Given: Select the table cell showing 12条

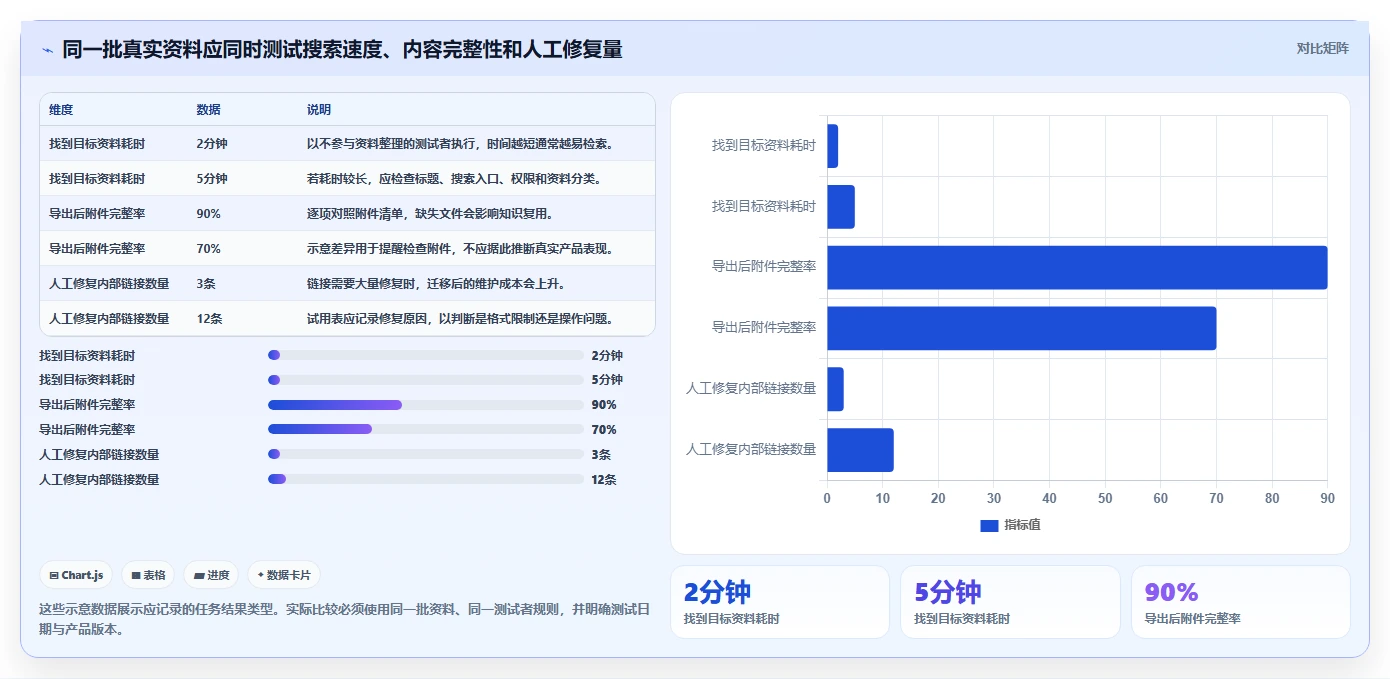Looking at the screenshot, I should coord(210,319).
